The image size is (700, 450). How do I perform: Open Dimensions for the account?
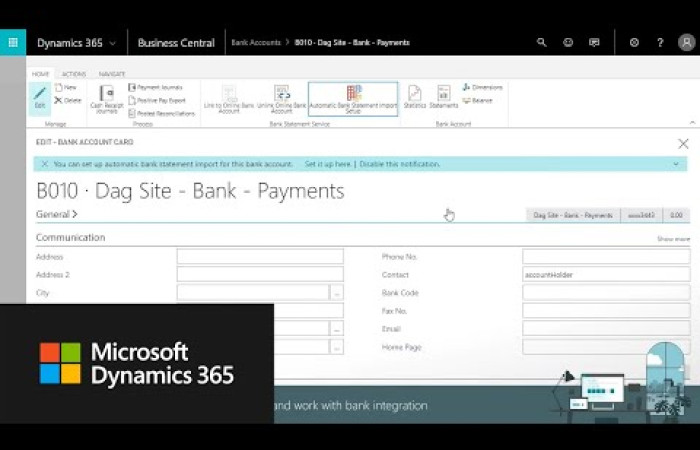point(483,88)
